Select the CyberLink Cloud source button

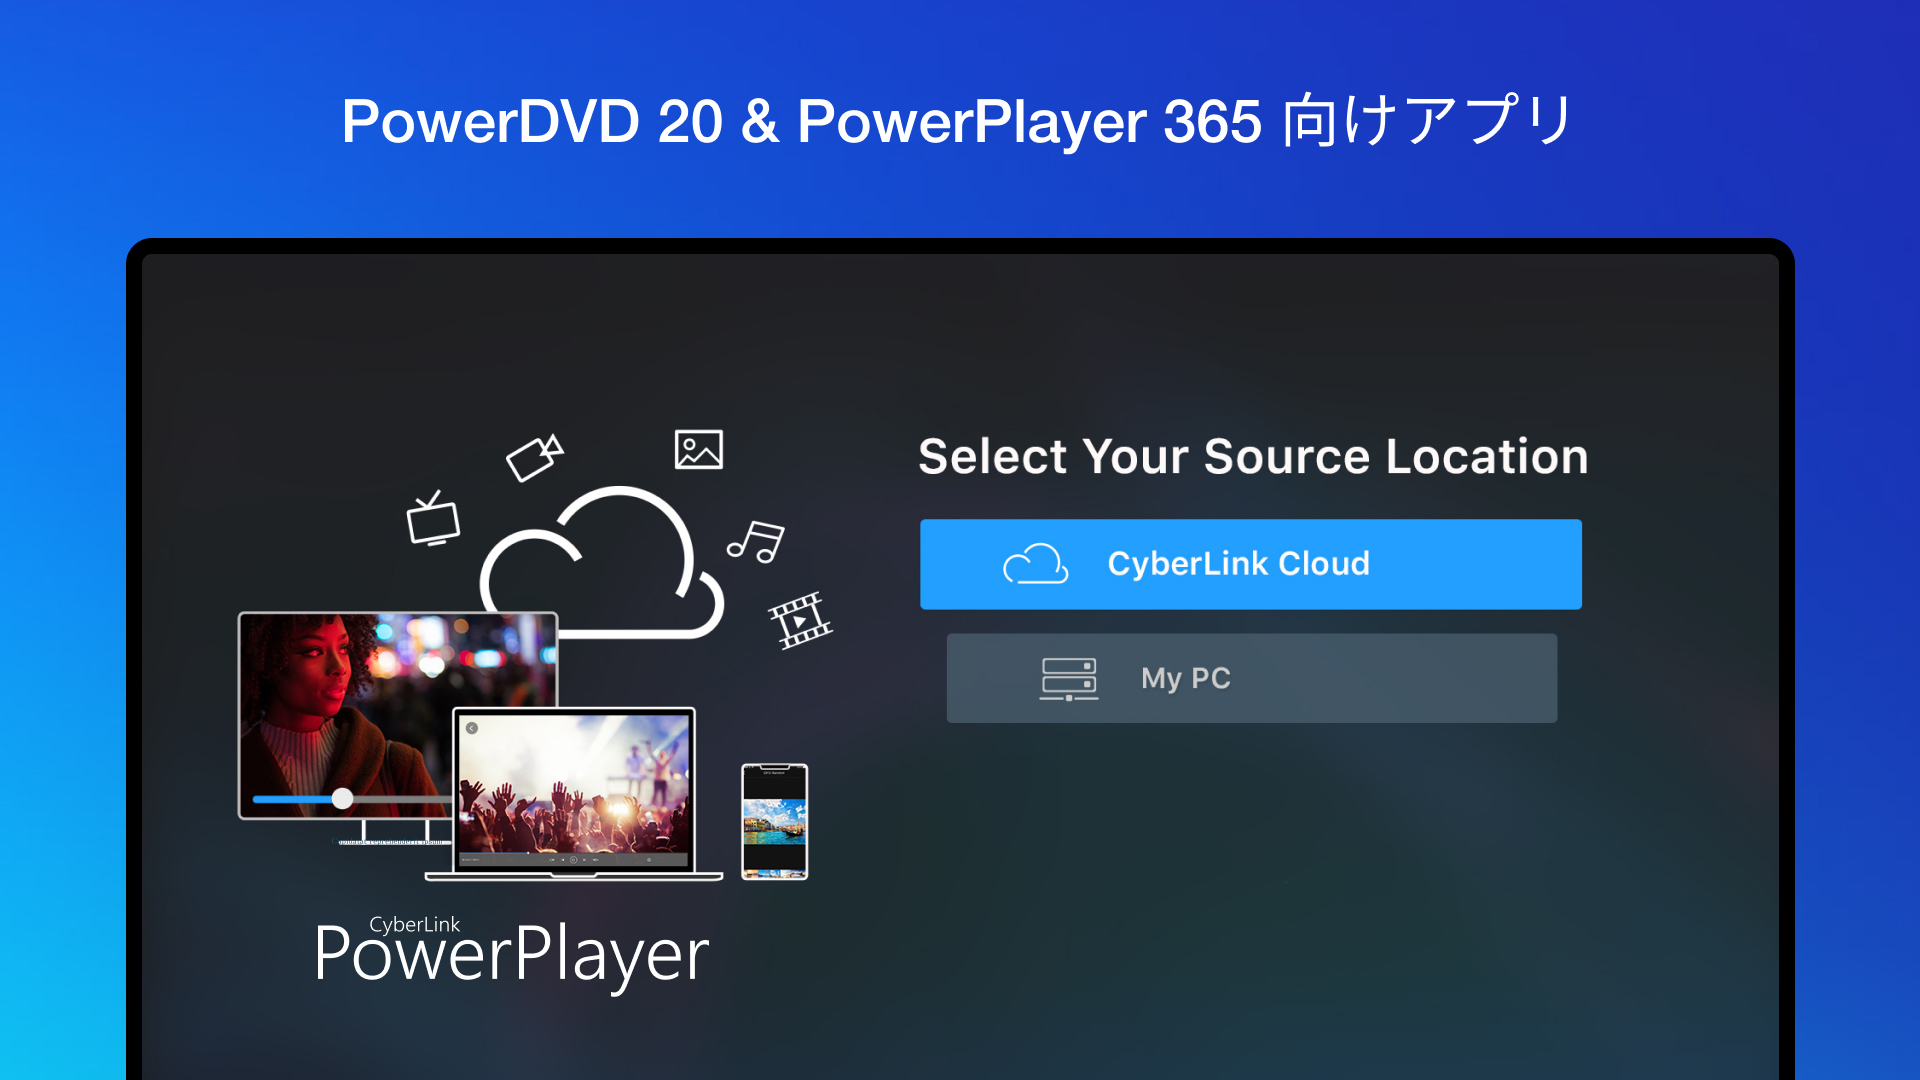coord(1250,563)
